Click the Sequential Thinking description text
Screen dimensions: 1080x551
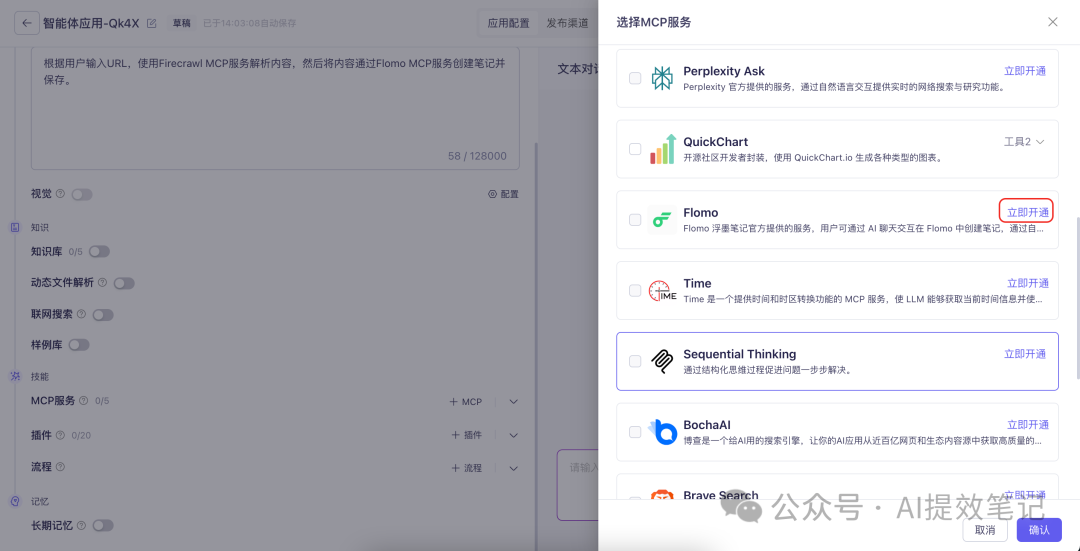coord(768,370)
